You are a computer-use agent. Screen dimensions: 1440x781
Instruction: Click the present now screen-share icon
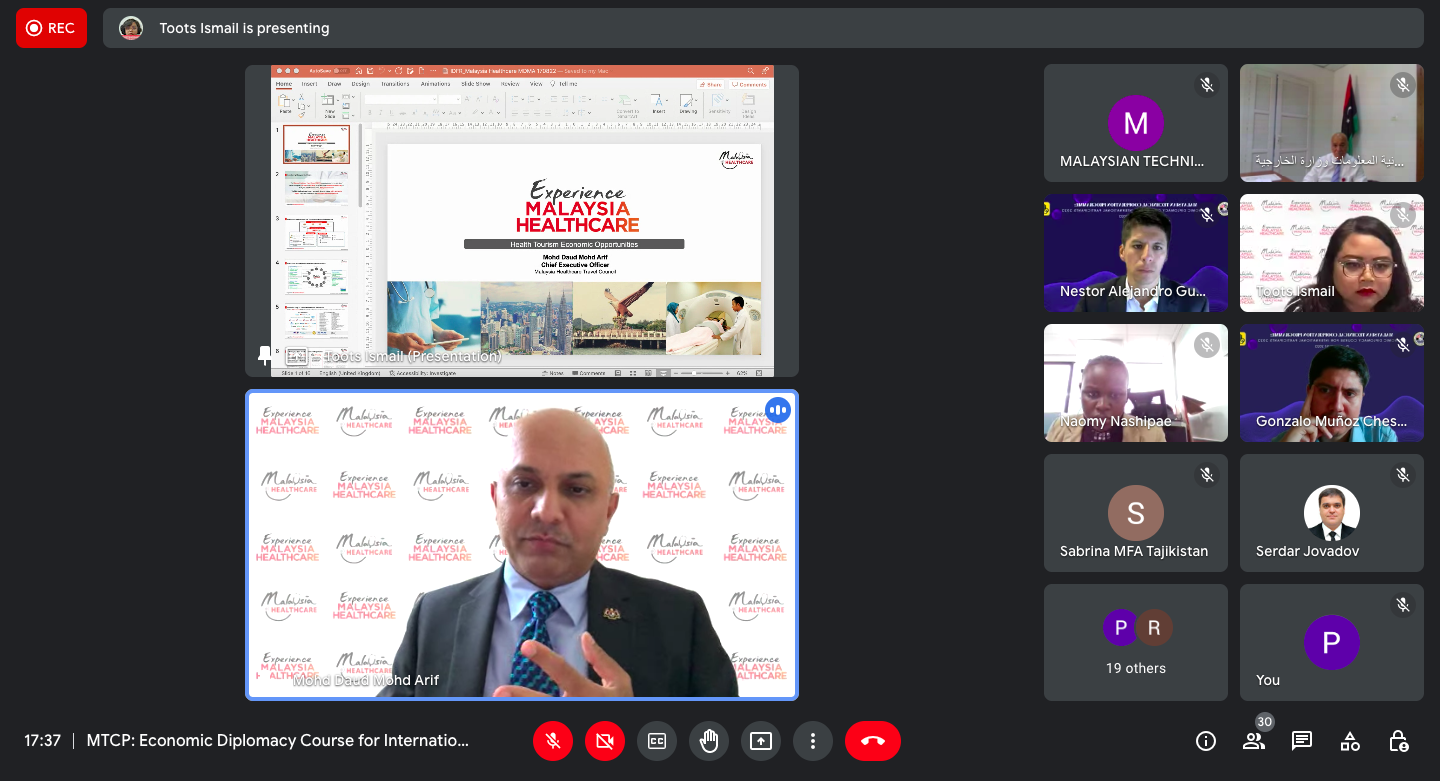pos(761,741)
